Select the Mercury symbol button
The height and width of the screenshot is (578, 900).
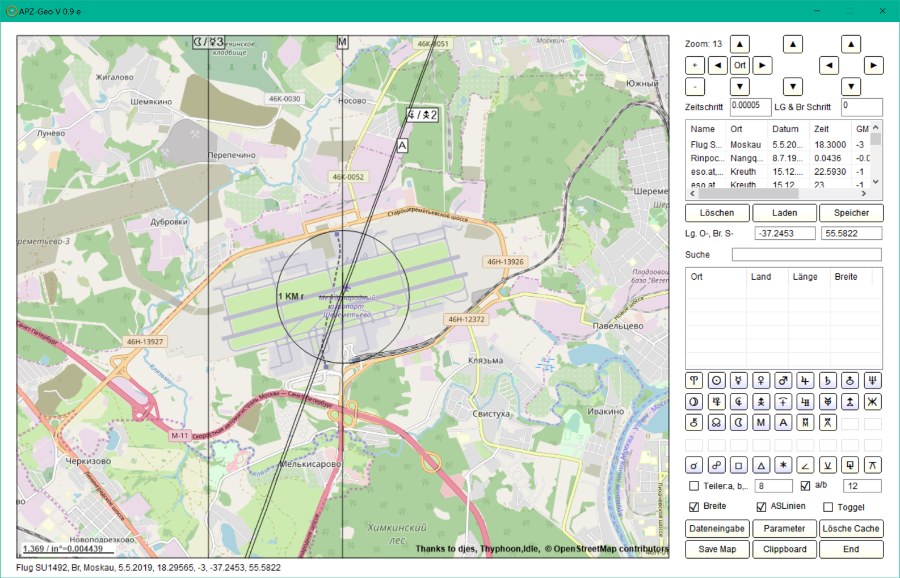739,381
